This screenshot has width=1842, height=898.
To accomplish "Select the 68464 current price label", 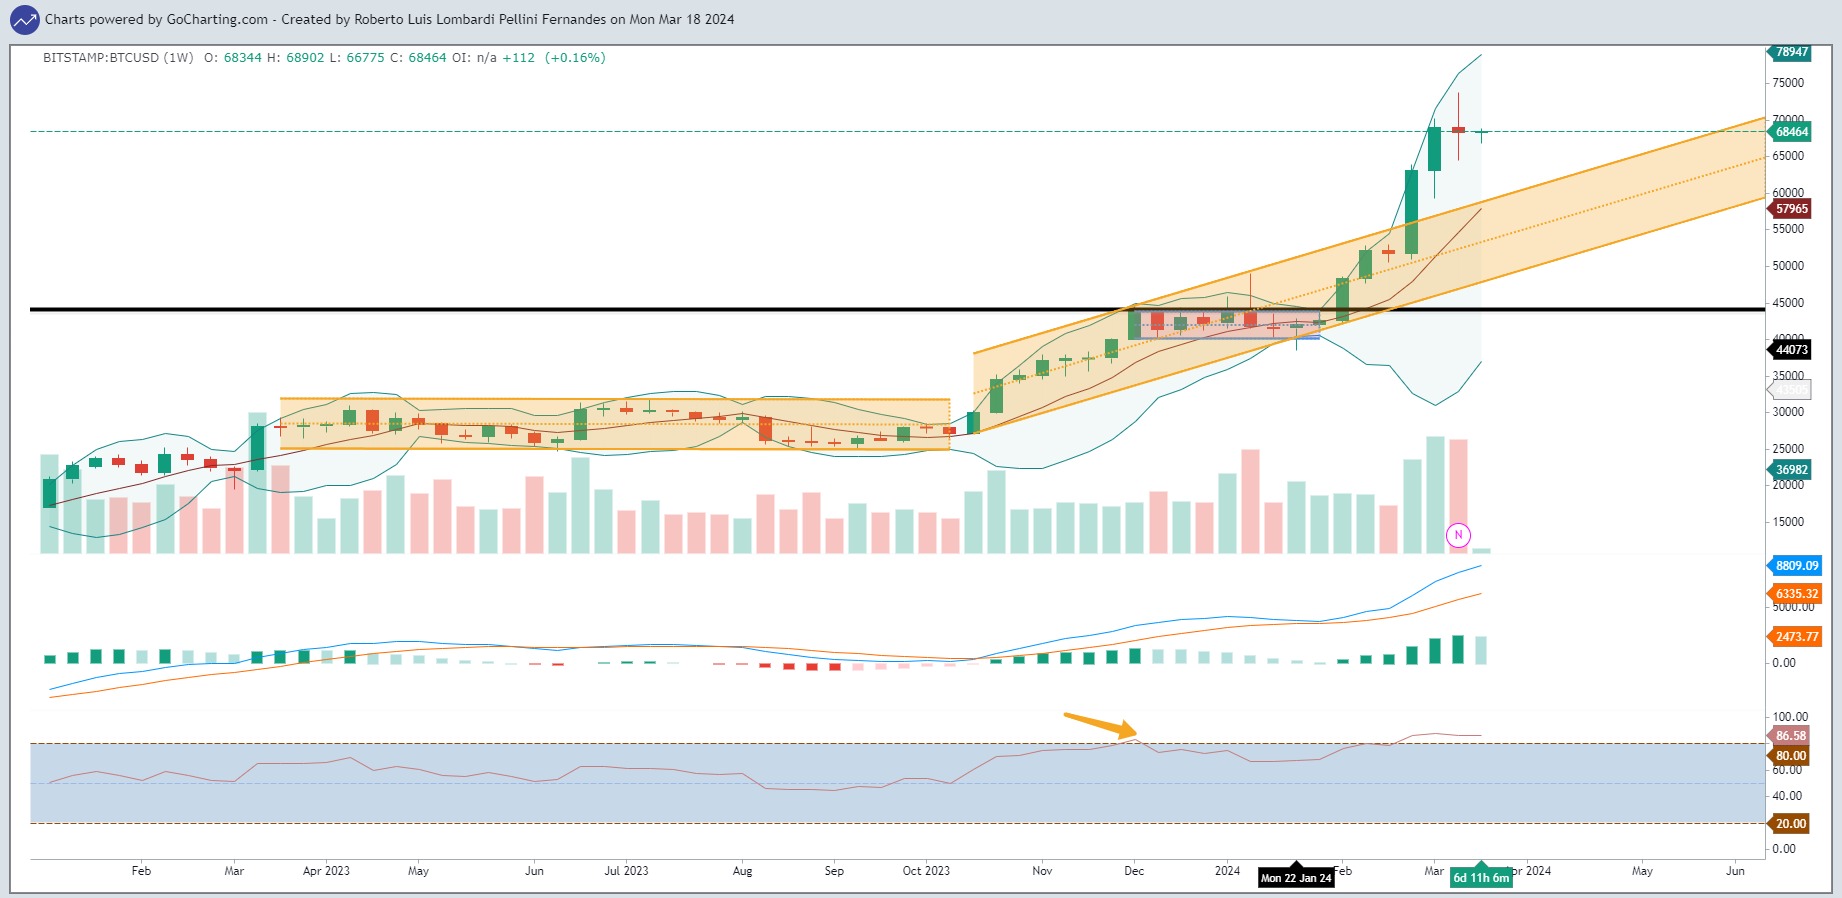I will tap(1790, 132).
